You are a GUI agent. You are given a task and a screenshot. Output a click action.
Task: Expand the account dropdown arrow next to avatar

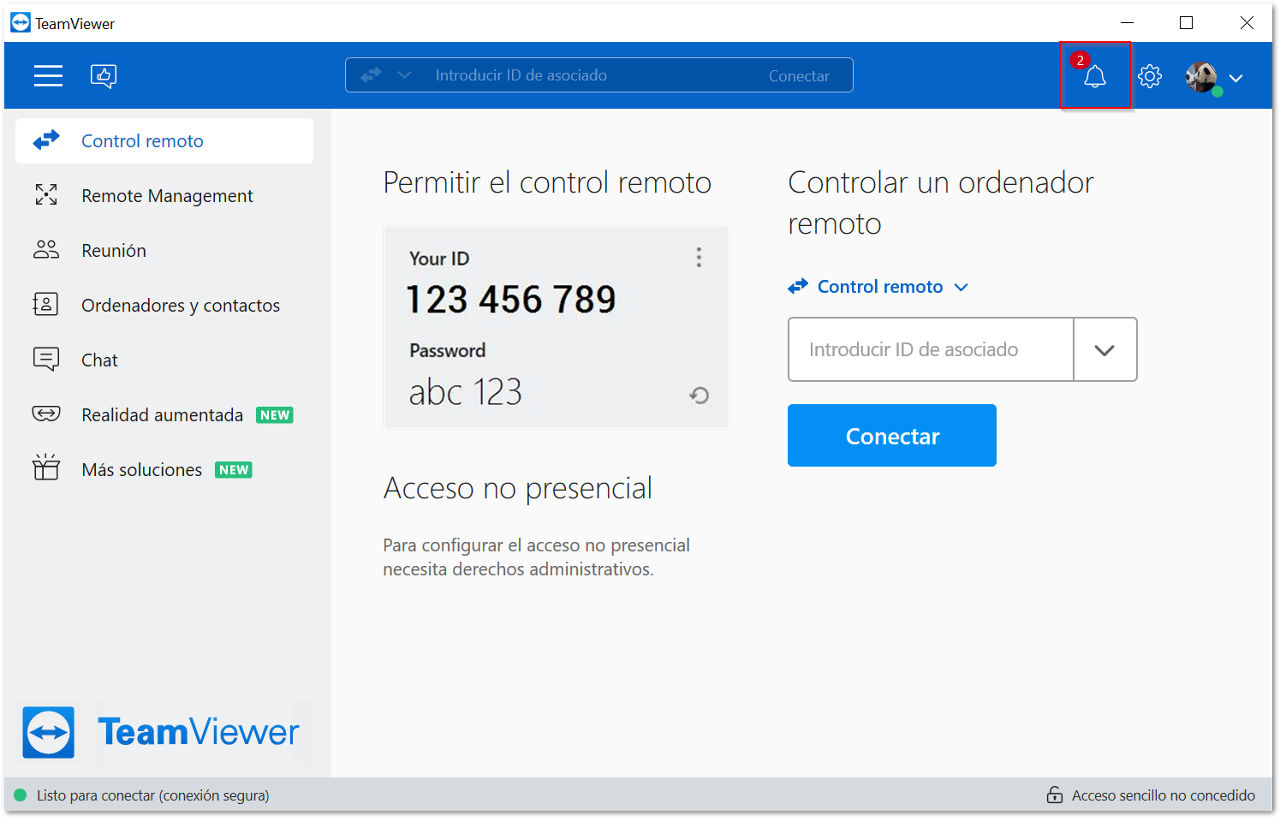(1236, 78)
